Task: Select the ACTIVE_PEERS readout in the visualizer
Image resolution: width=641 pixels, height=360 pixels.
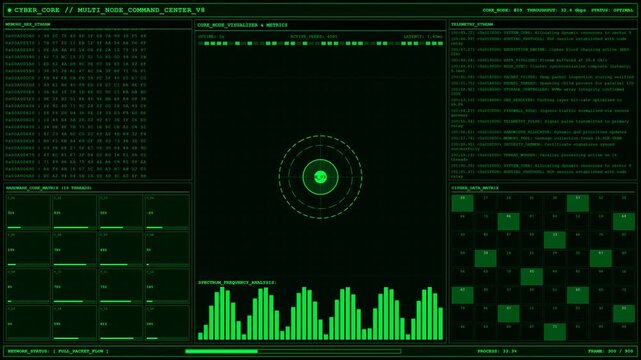Action: point(314,37)
